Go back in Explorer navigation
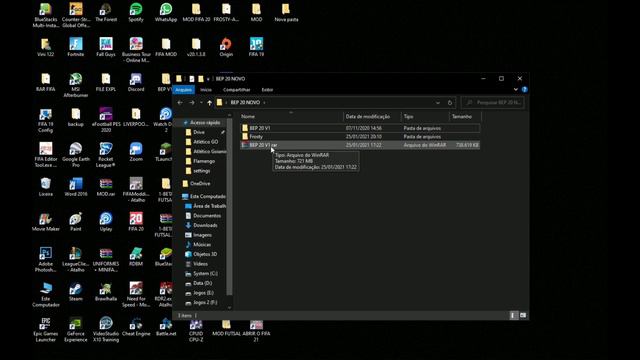The width and height of the screenshot is (640, 360). [x=180, y=102]
